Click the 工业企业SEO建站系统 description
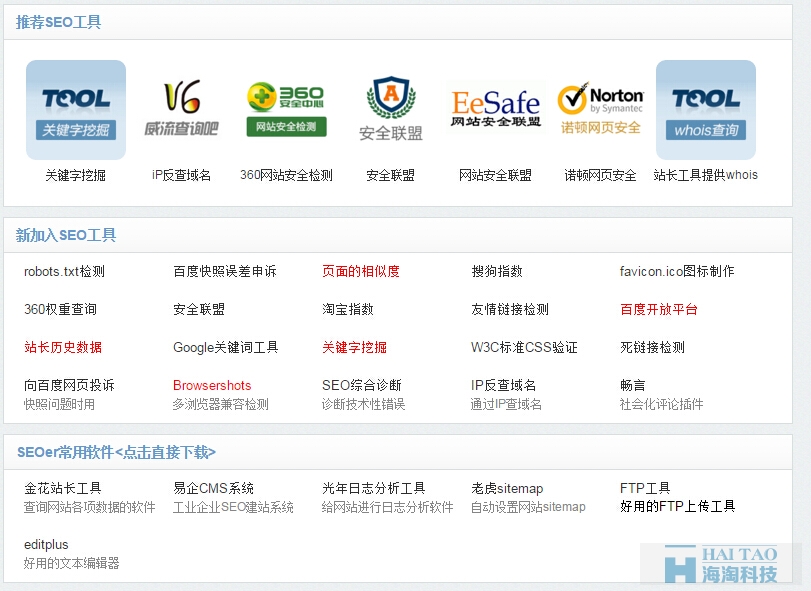This screenshot has width=811, height=591. 233,507
